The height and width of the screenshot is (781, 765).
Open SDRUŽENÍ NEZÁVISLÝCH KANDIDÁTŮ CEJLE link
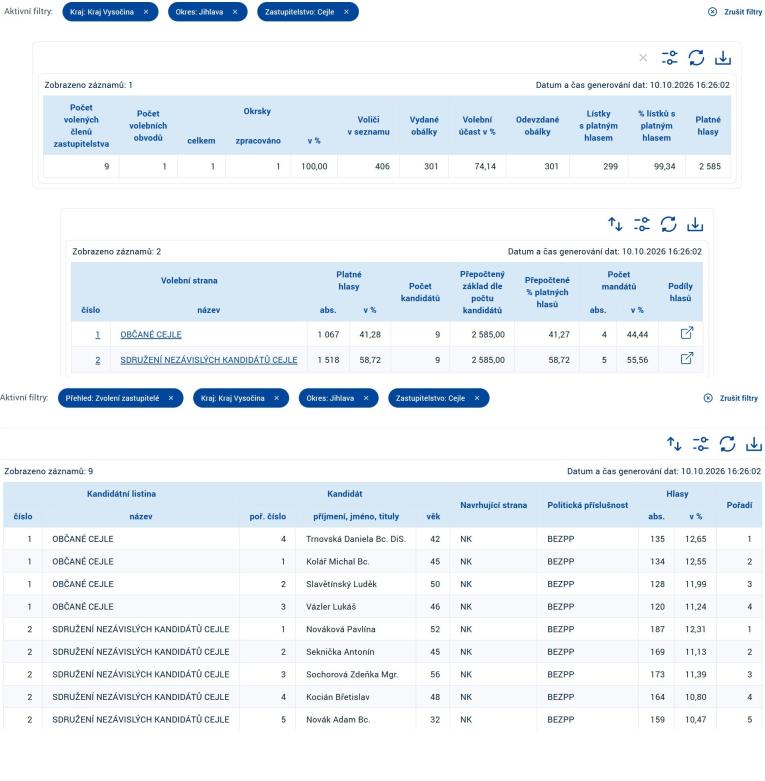click(x=209, y=360)
